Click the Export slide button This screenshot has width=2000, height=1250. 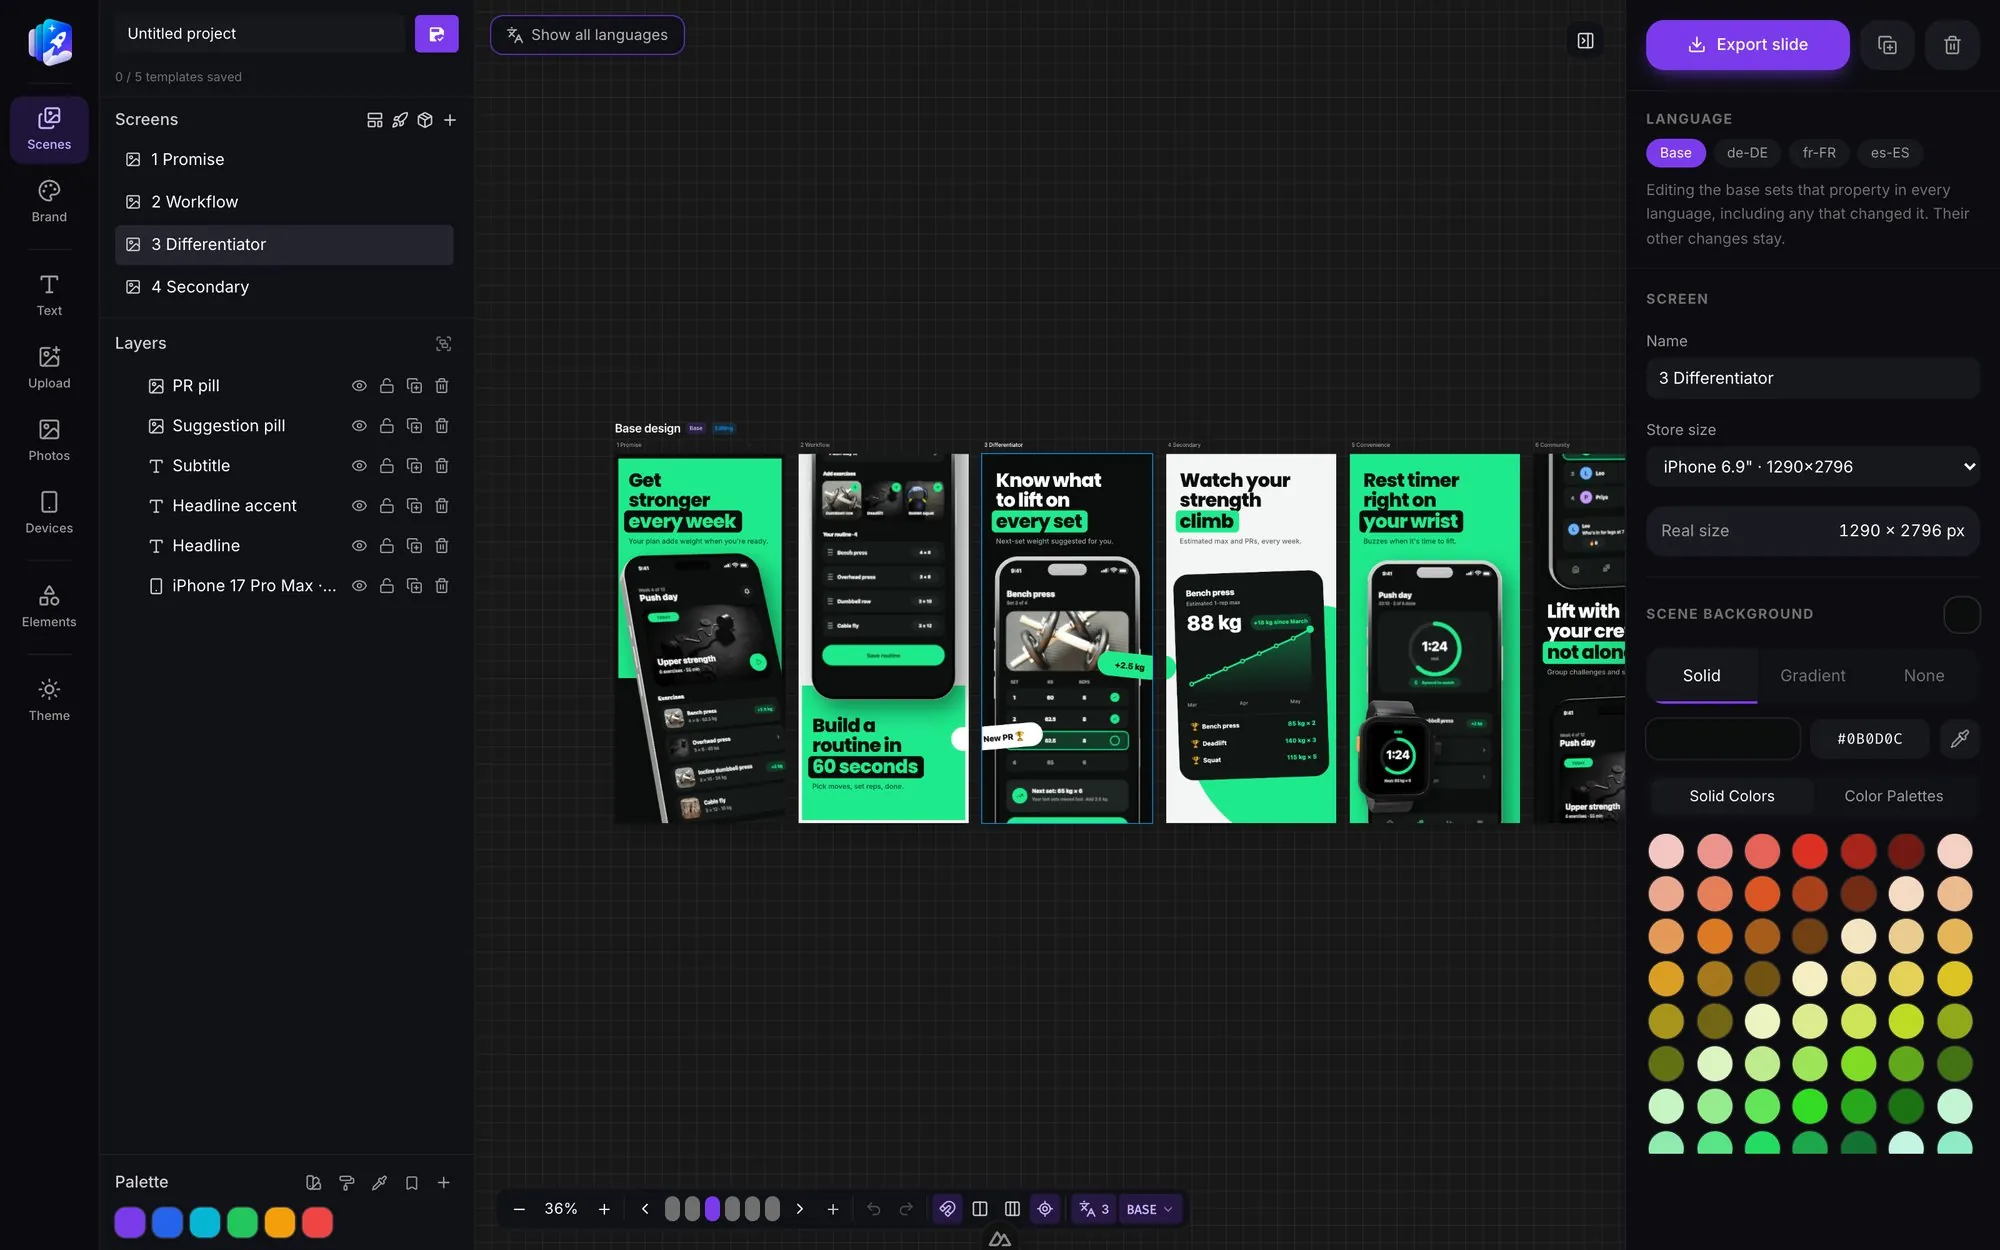1747,45
